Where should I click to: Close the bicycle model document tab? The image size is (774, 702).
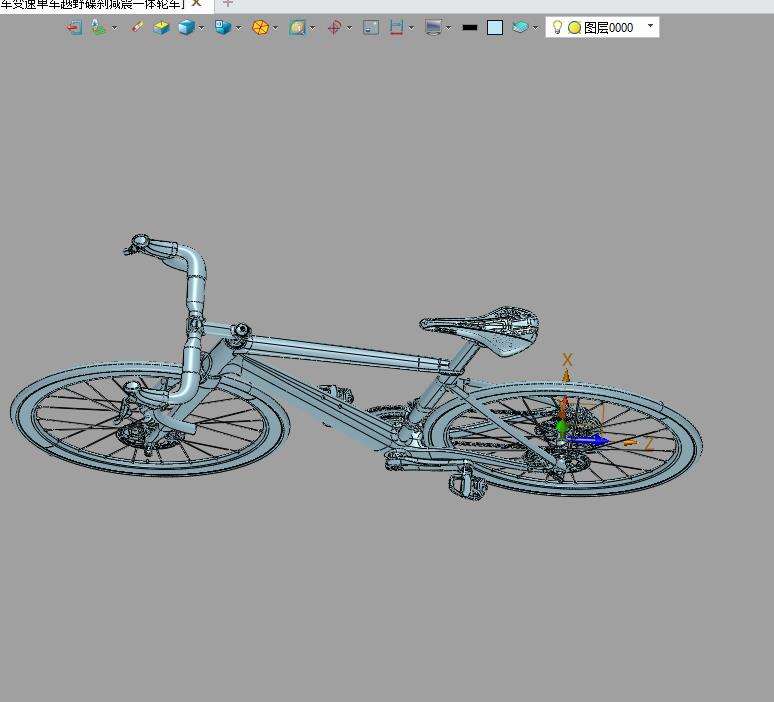[x=197, y=3]
